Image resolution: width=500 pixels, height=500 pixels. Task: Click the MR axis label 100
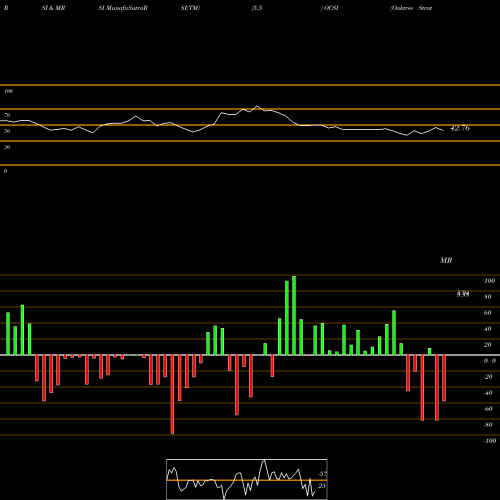tap(489, 281)
